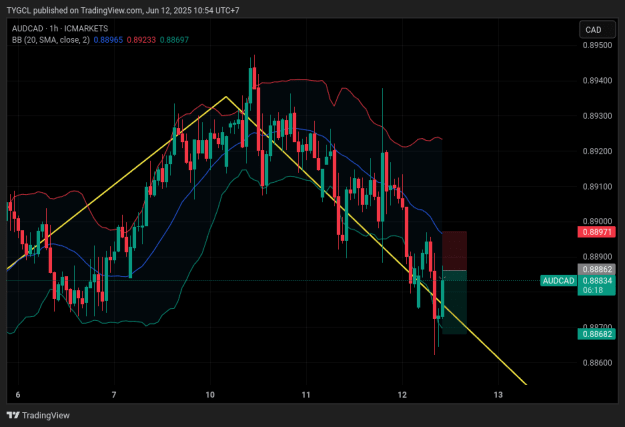Screen dimensions: 625x427
Task: Click date label 10 on time axis
Action: [x=210, y=395]
